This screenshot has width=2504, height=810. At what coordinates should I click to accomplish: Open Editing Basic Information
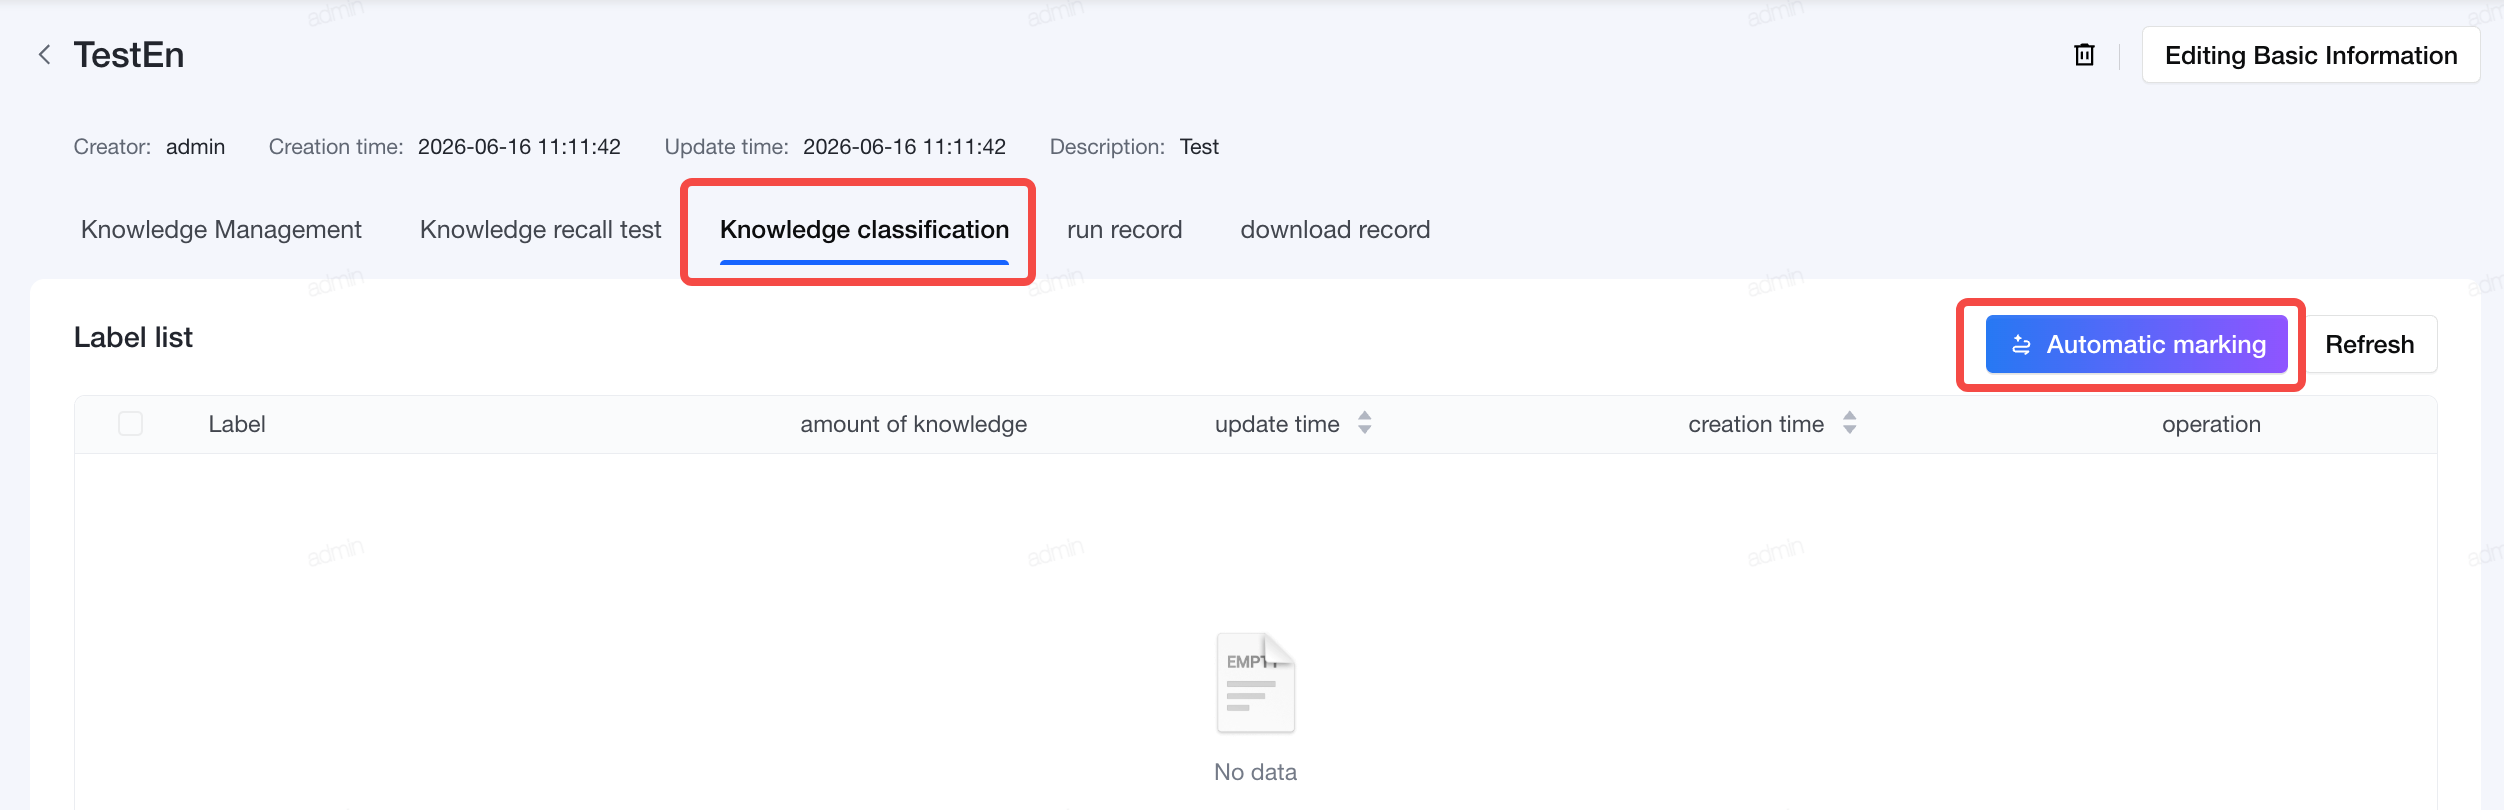[x=2310, y=55]
